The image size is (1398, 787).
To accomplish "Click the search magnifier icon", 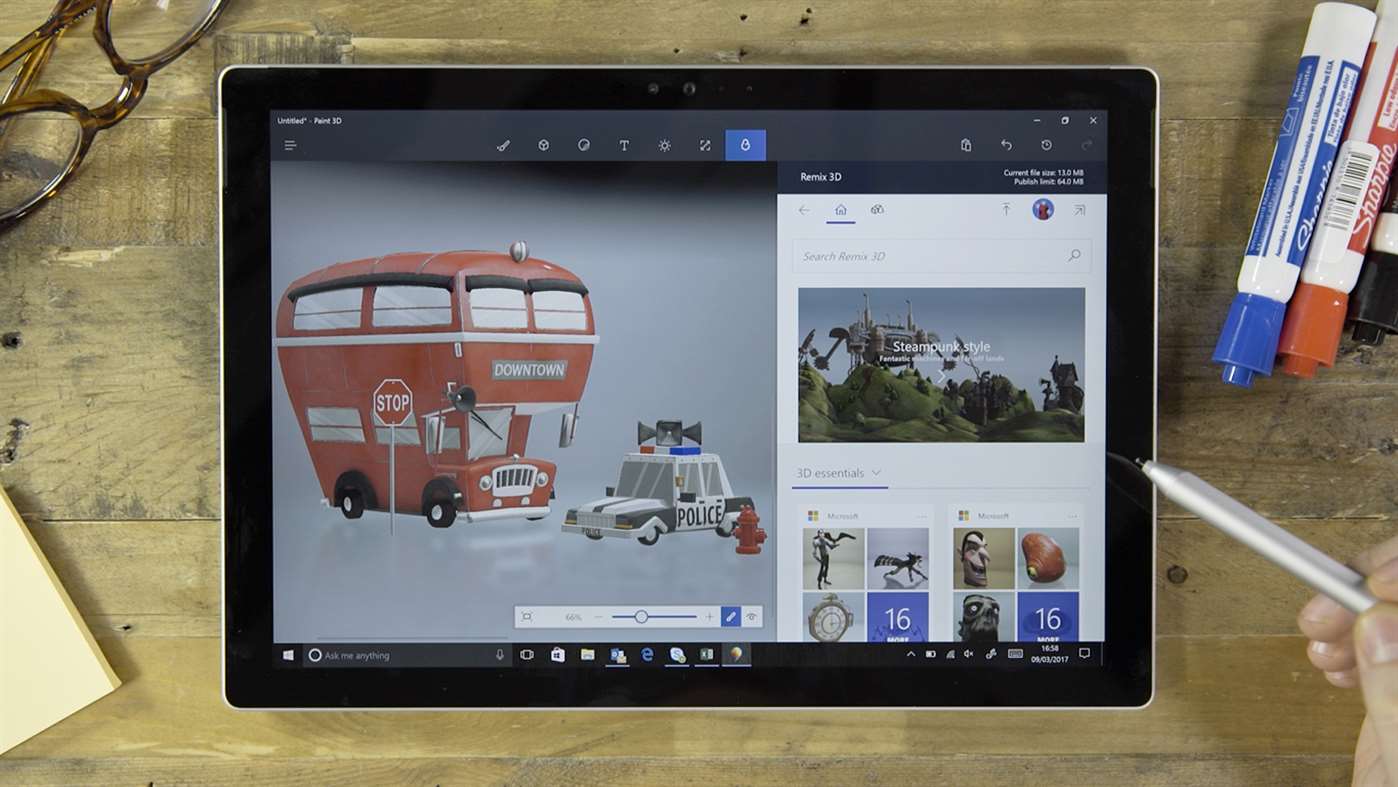I will click(x=1074, y=256).
